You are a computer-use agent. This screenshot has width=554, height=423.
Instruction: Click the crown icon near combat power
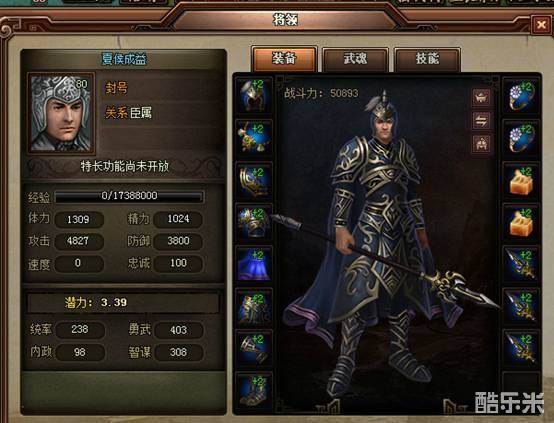point(481,98)
